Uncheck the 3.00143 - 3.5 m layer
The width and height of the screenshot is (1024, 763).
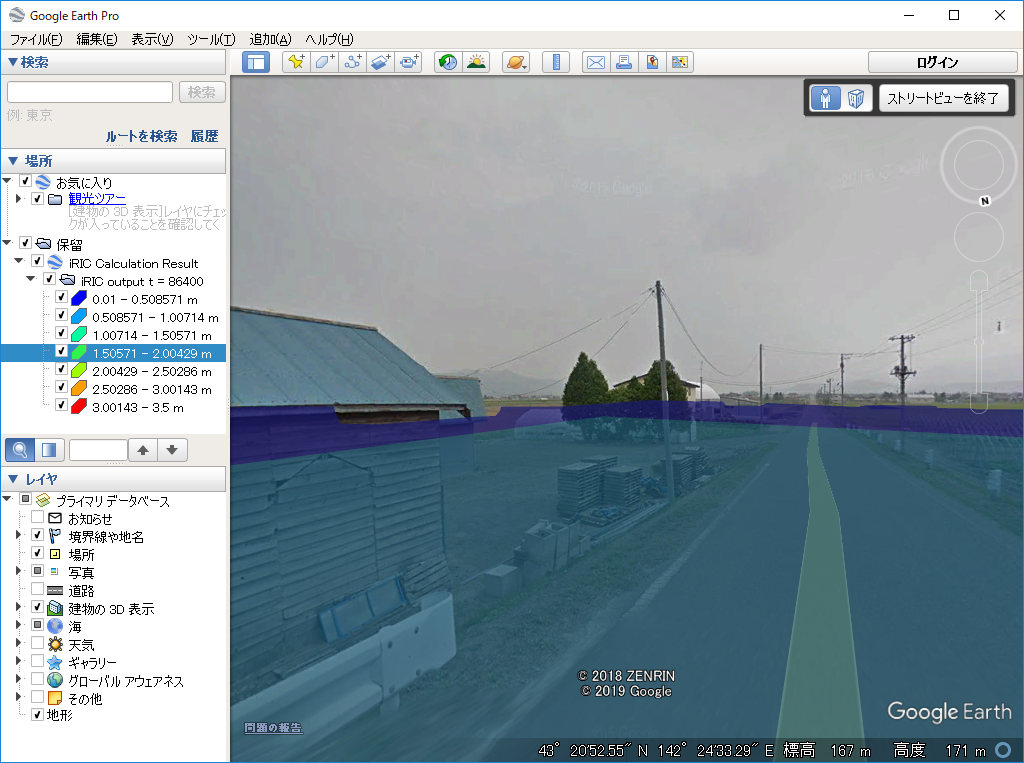pyautogui.click(x=62, y=406)
